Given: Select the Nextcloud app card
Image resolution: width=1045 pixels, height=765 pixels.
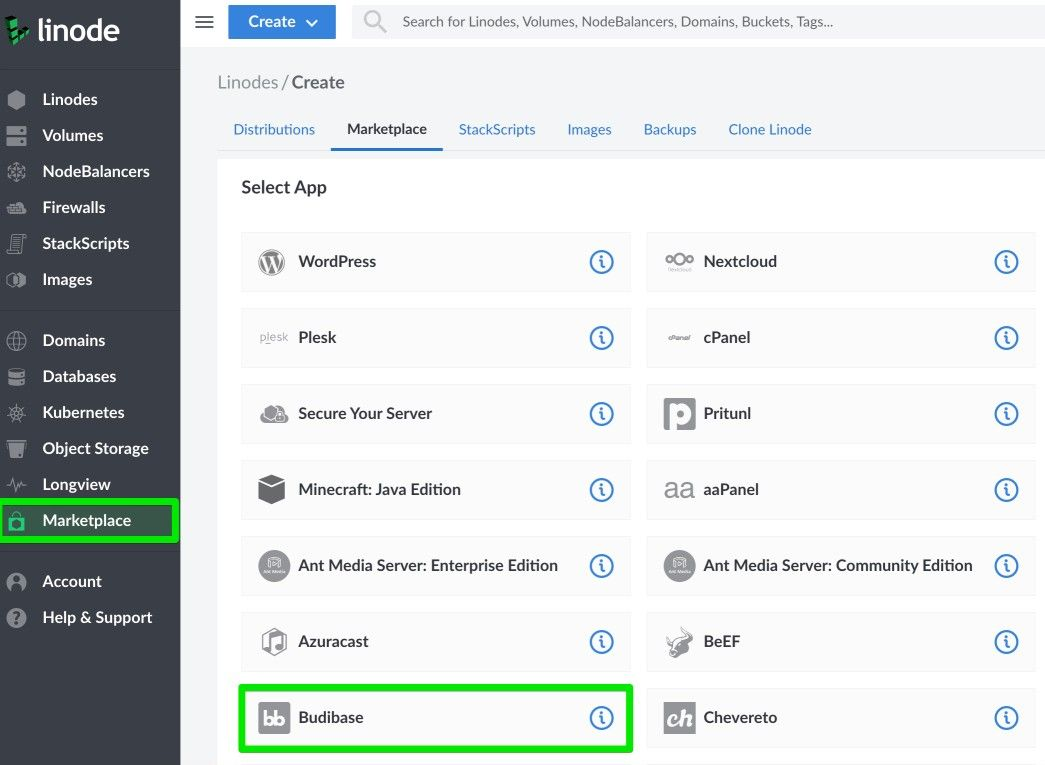Looking at the screenshot, I should (840, 262).
